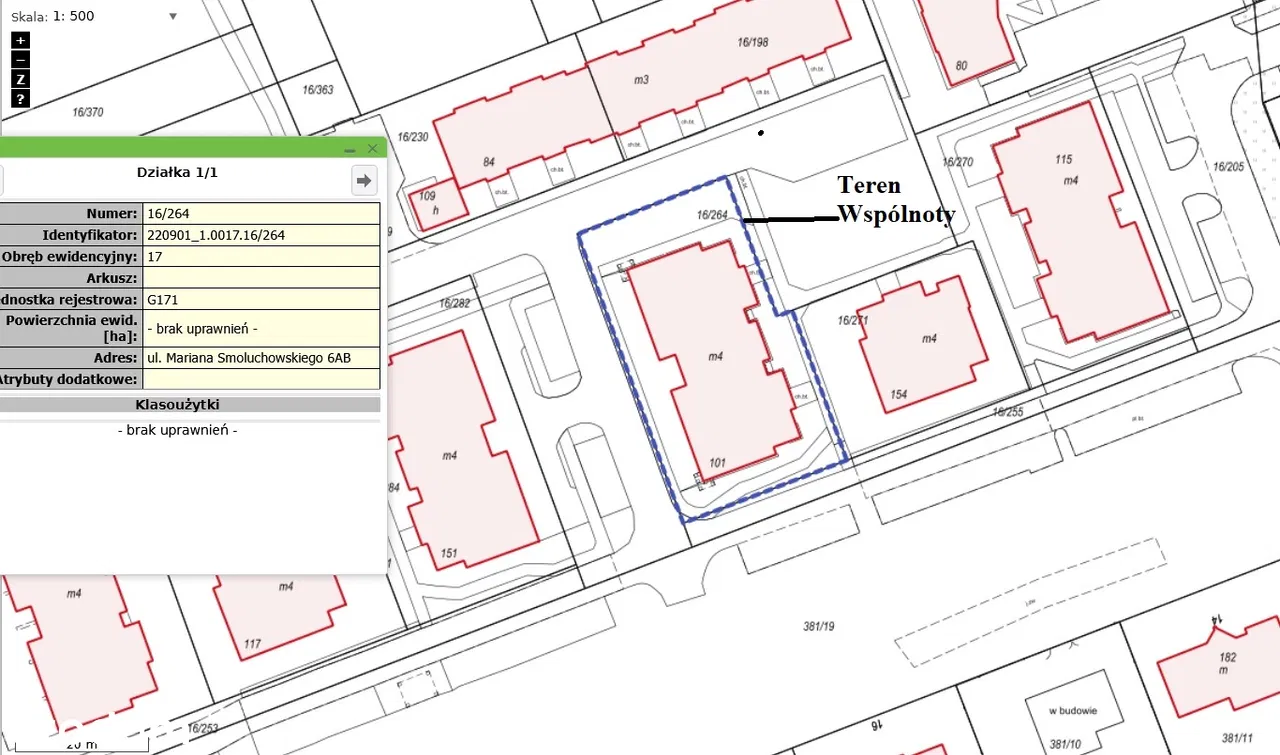The image size is (1280, 755).
Task: Click the Z map tool button
Action: tap(20, 79)
